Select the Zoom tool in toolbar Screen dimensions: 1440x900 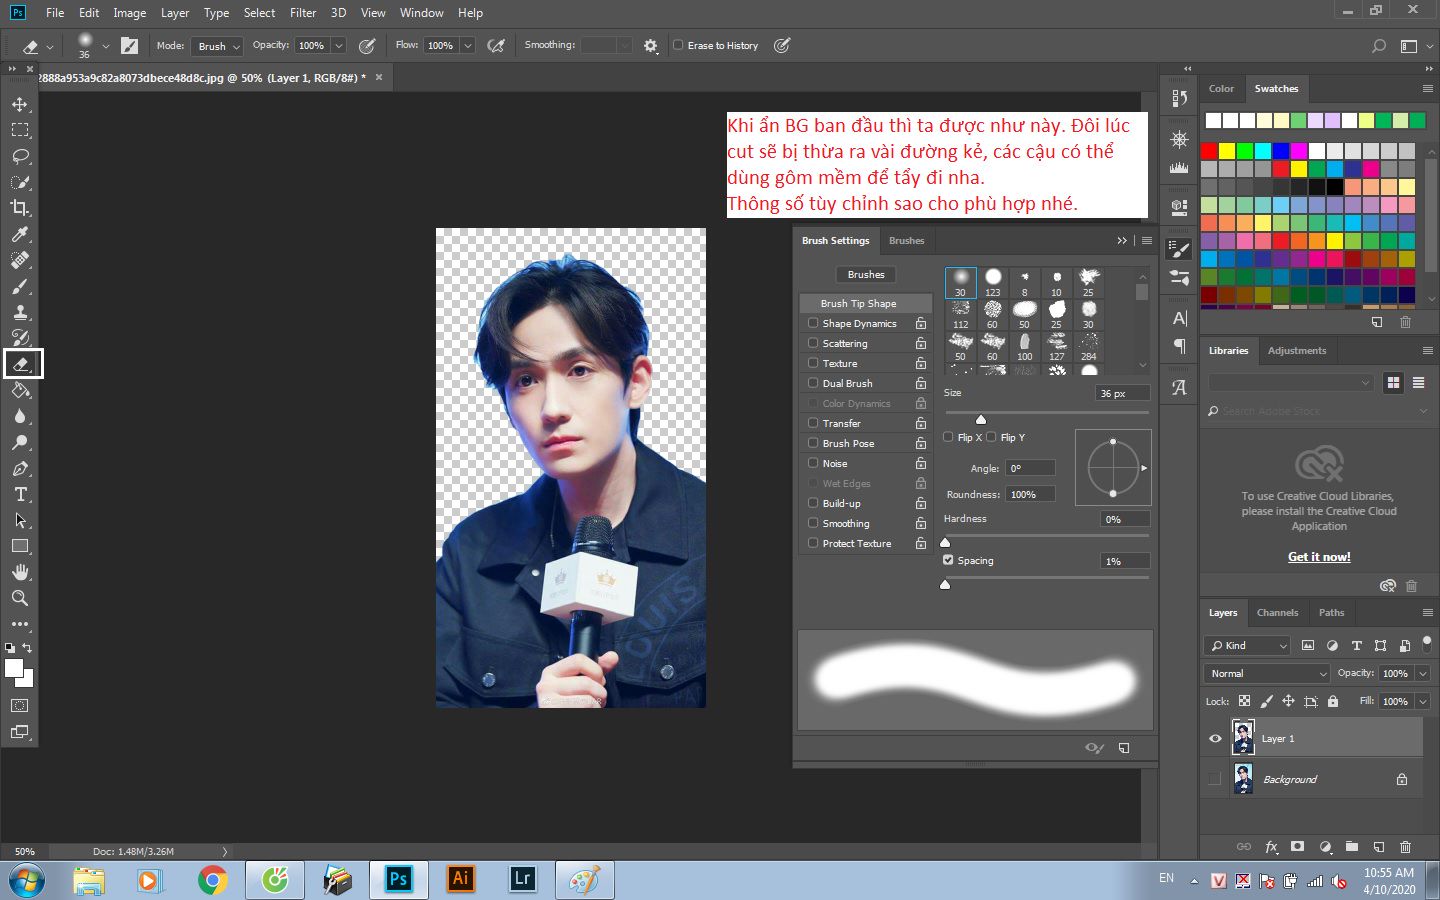coord(20,598)
